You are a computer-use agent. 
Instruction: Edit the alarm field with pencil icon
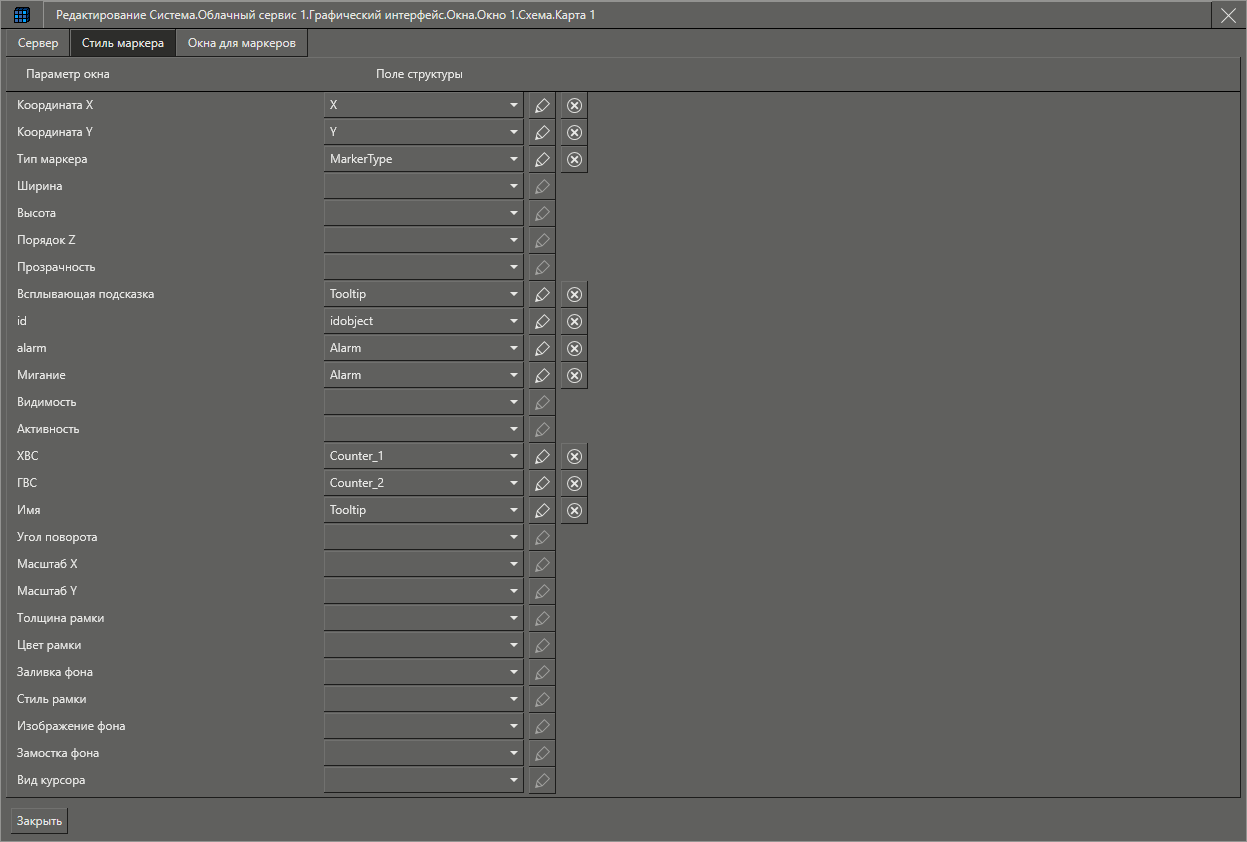pos(541,348)
